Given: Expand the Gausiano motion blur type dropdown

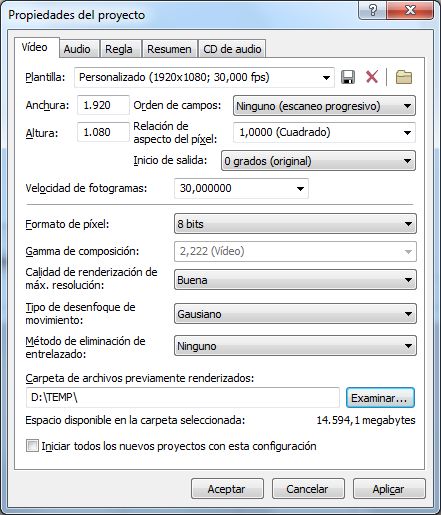Looking at the screenshot, I should pyautogui.click(x=295, y=313).
